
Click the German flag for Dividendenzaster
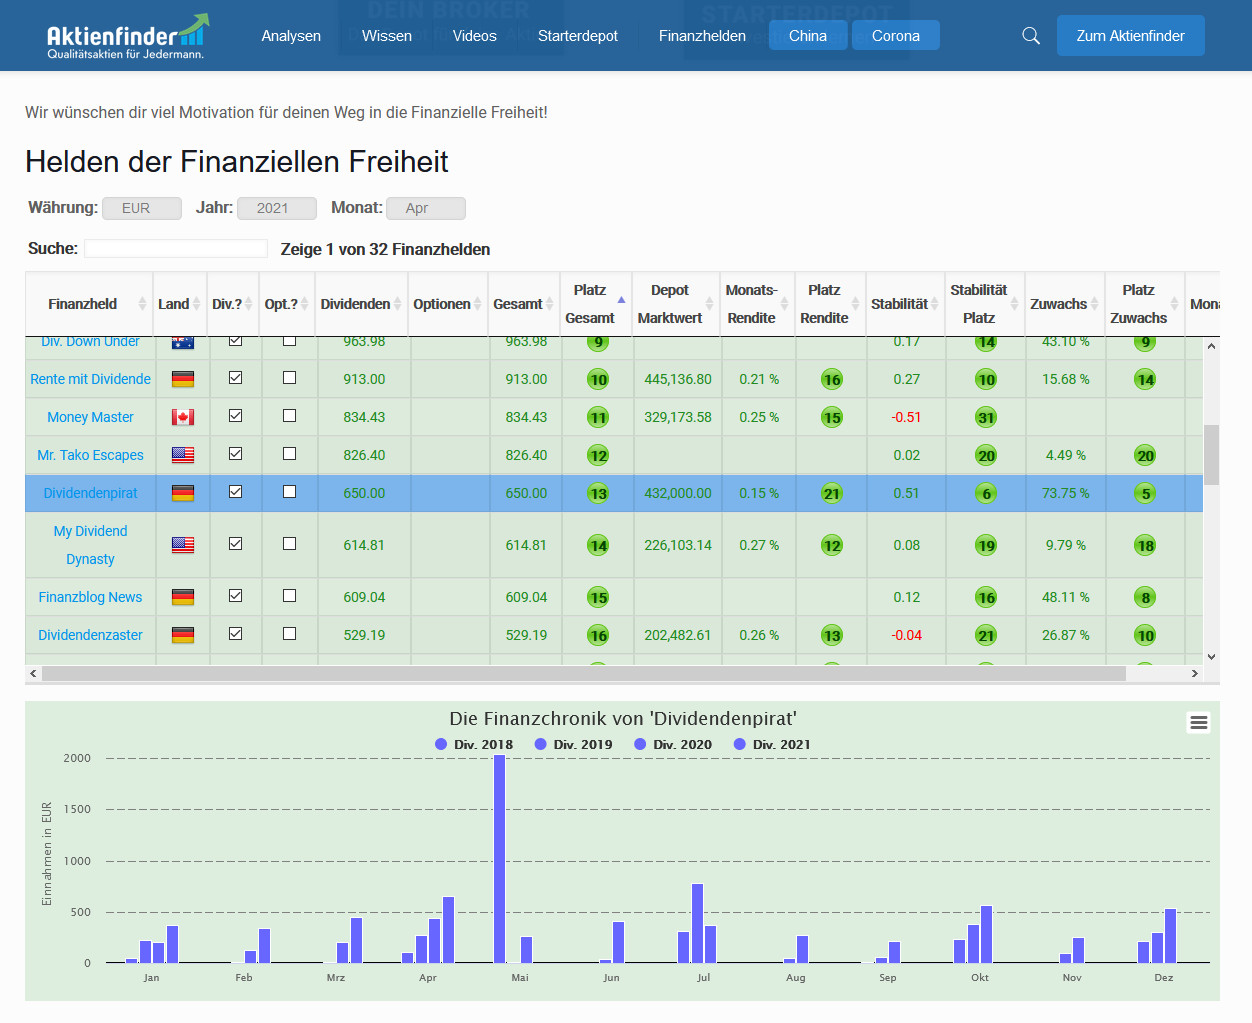pos(183,635)
